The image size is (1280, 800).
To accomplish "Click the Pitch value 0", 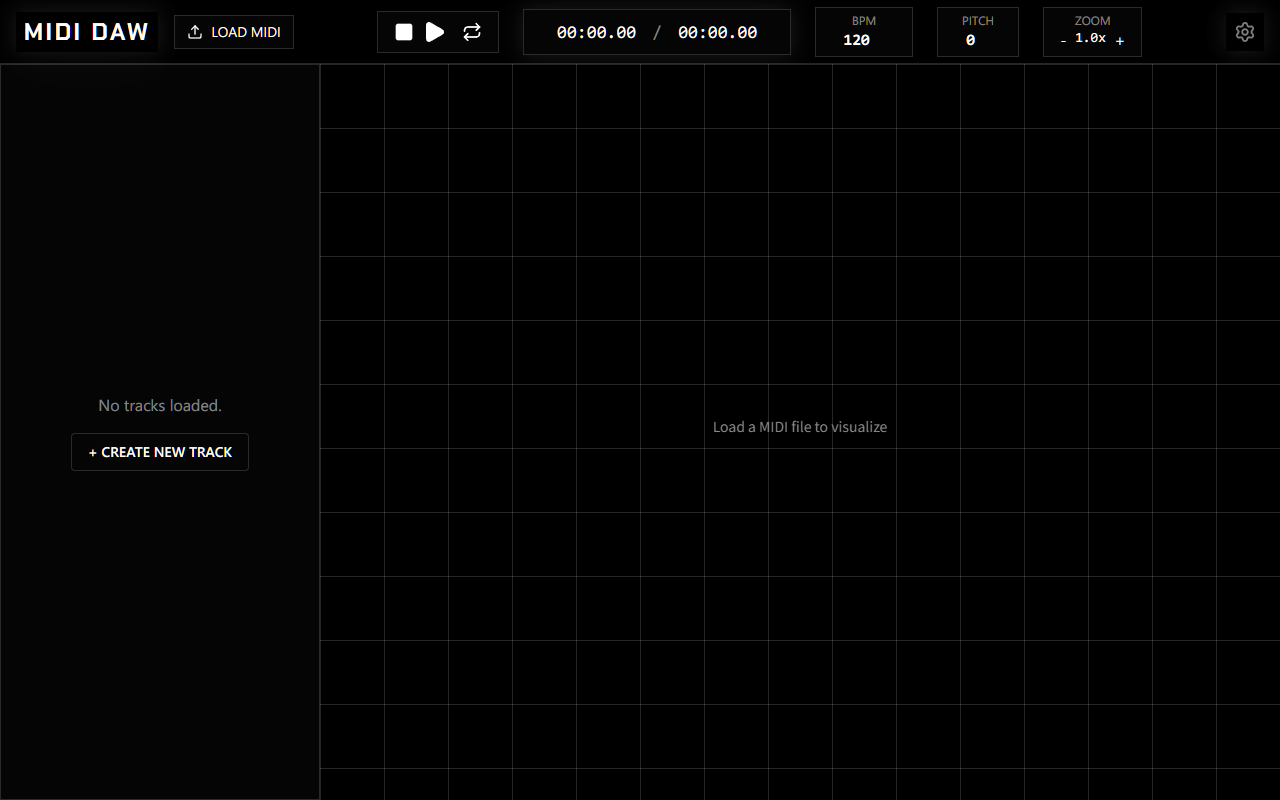I will tap(970, 40).
